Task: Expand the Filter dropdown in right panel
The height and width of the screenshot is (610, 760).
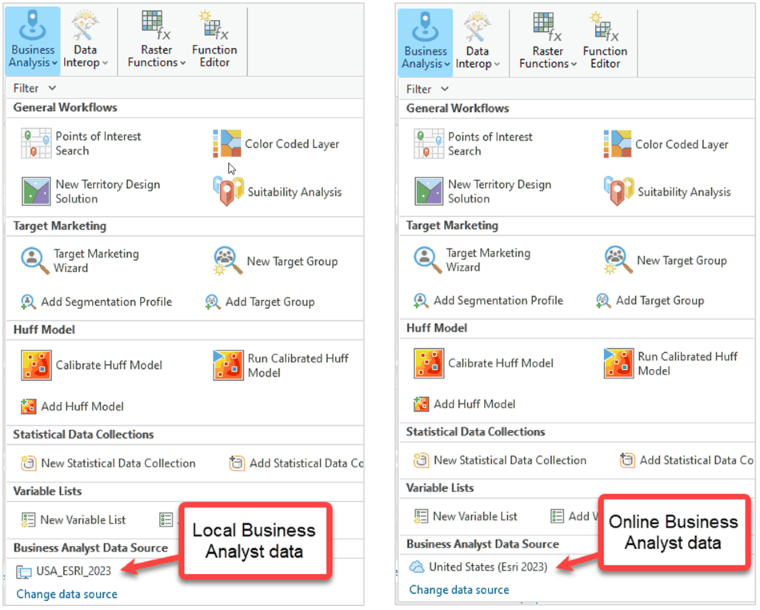Action: pos(427,89)
